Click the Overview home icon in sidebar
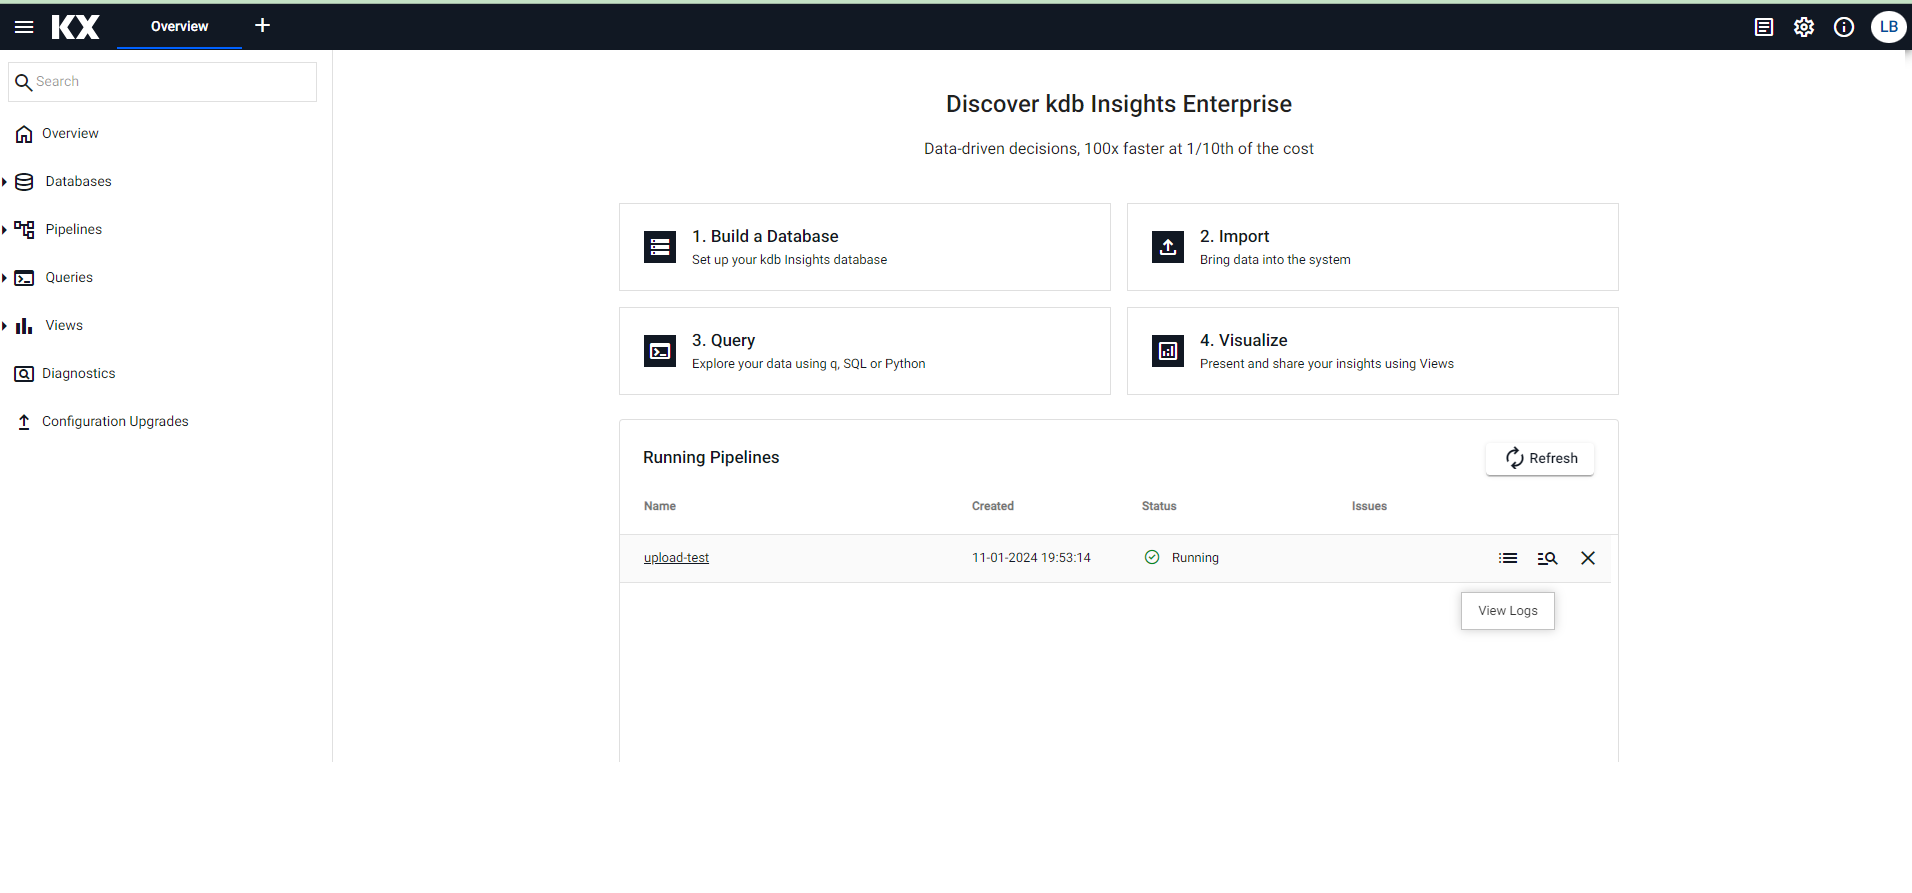This screenshot has width=1912, height=893. click(x=24, y=134)
